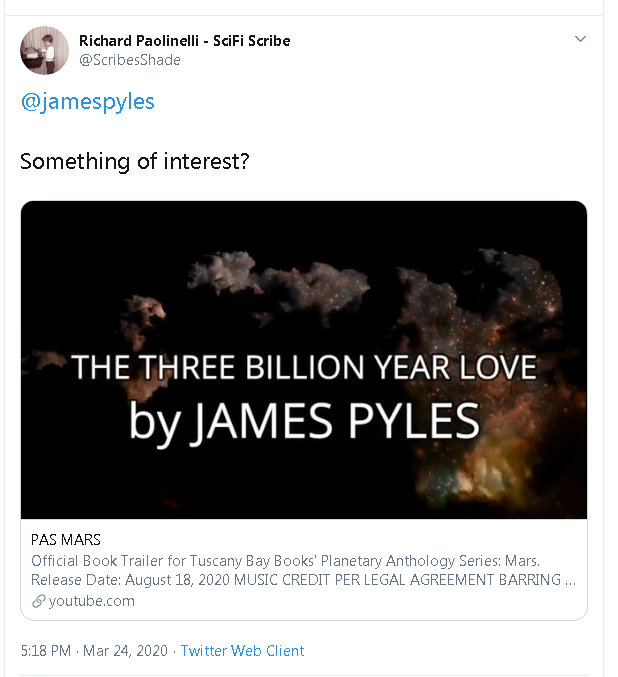This screenshot has height=677, width=618.
Task: Open the @jamespyles mention link
Action: [87, 102]
